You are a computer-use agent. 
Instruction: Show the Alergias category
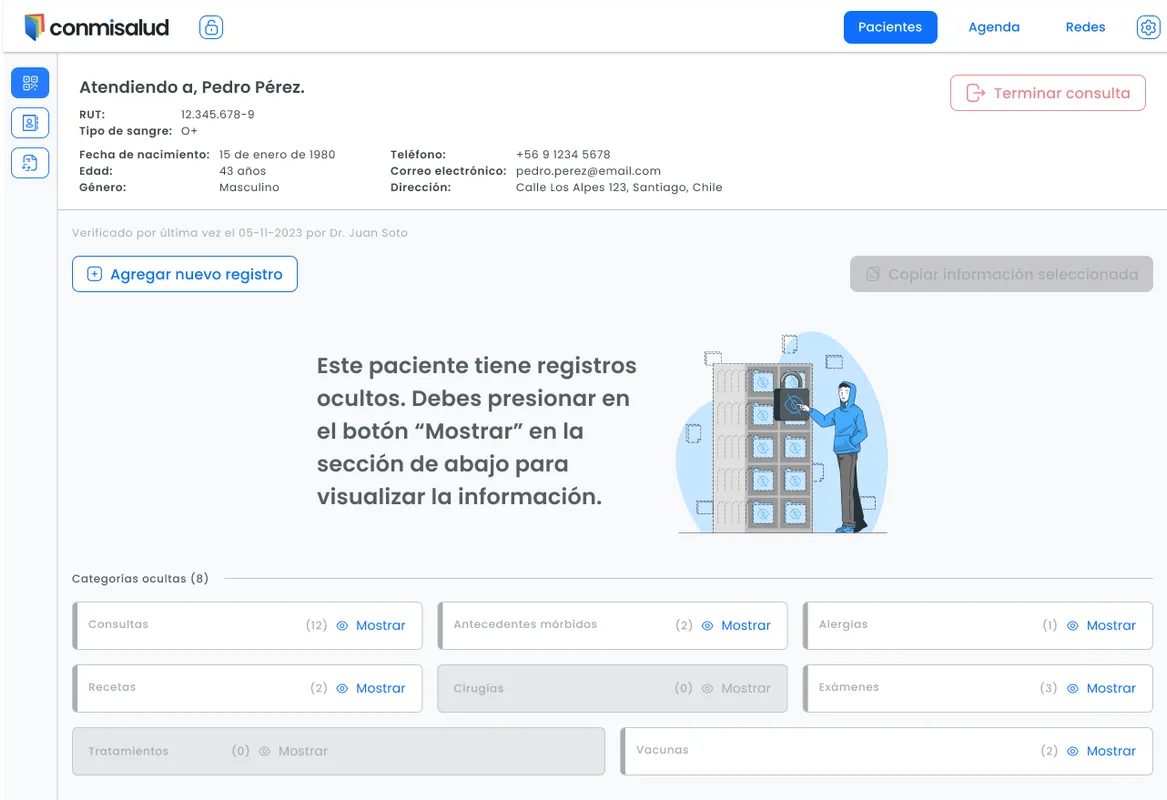[1102, 626]
